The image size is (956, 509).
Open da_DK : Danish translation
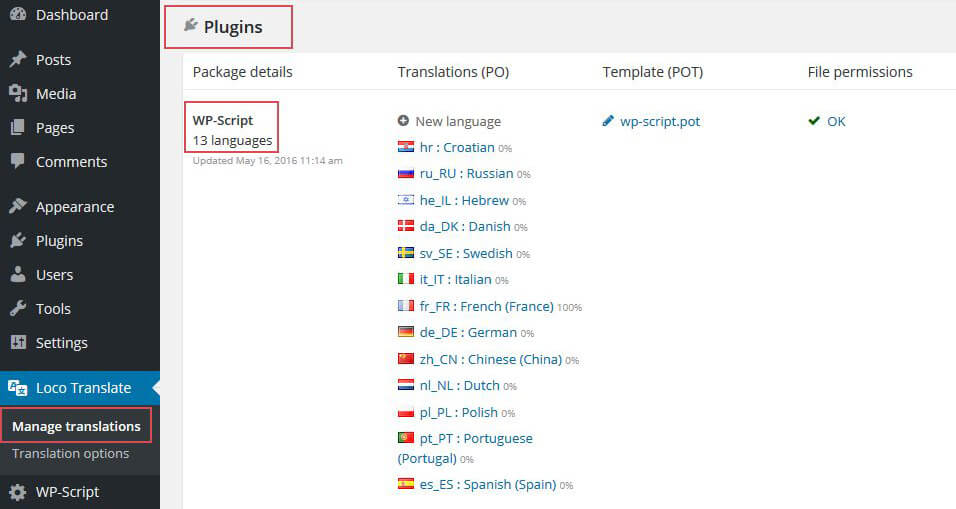tap(465, 227)
